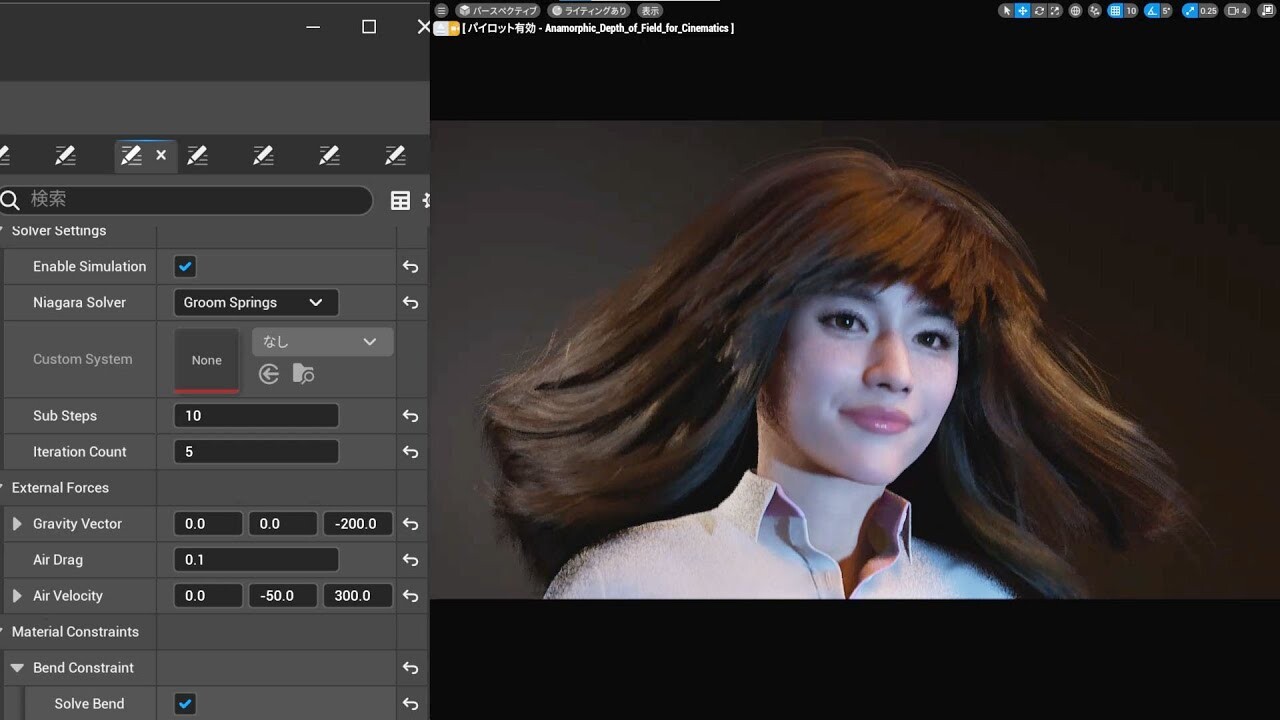Disable the Enable Simulation checkbox
This screenshot has width=1280, height=720.
pyautogui.click(x=184, y=266)
